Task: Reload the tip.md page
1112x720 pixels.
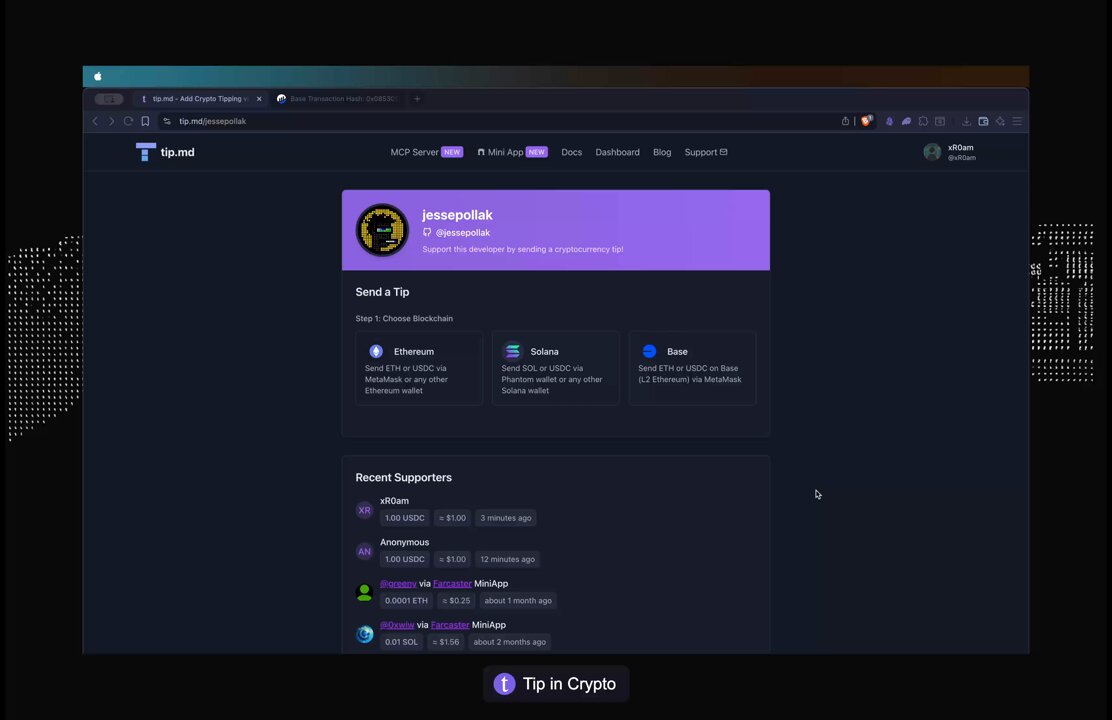Action: tap(128, 121)
